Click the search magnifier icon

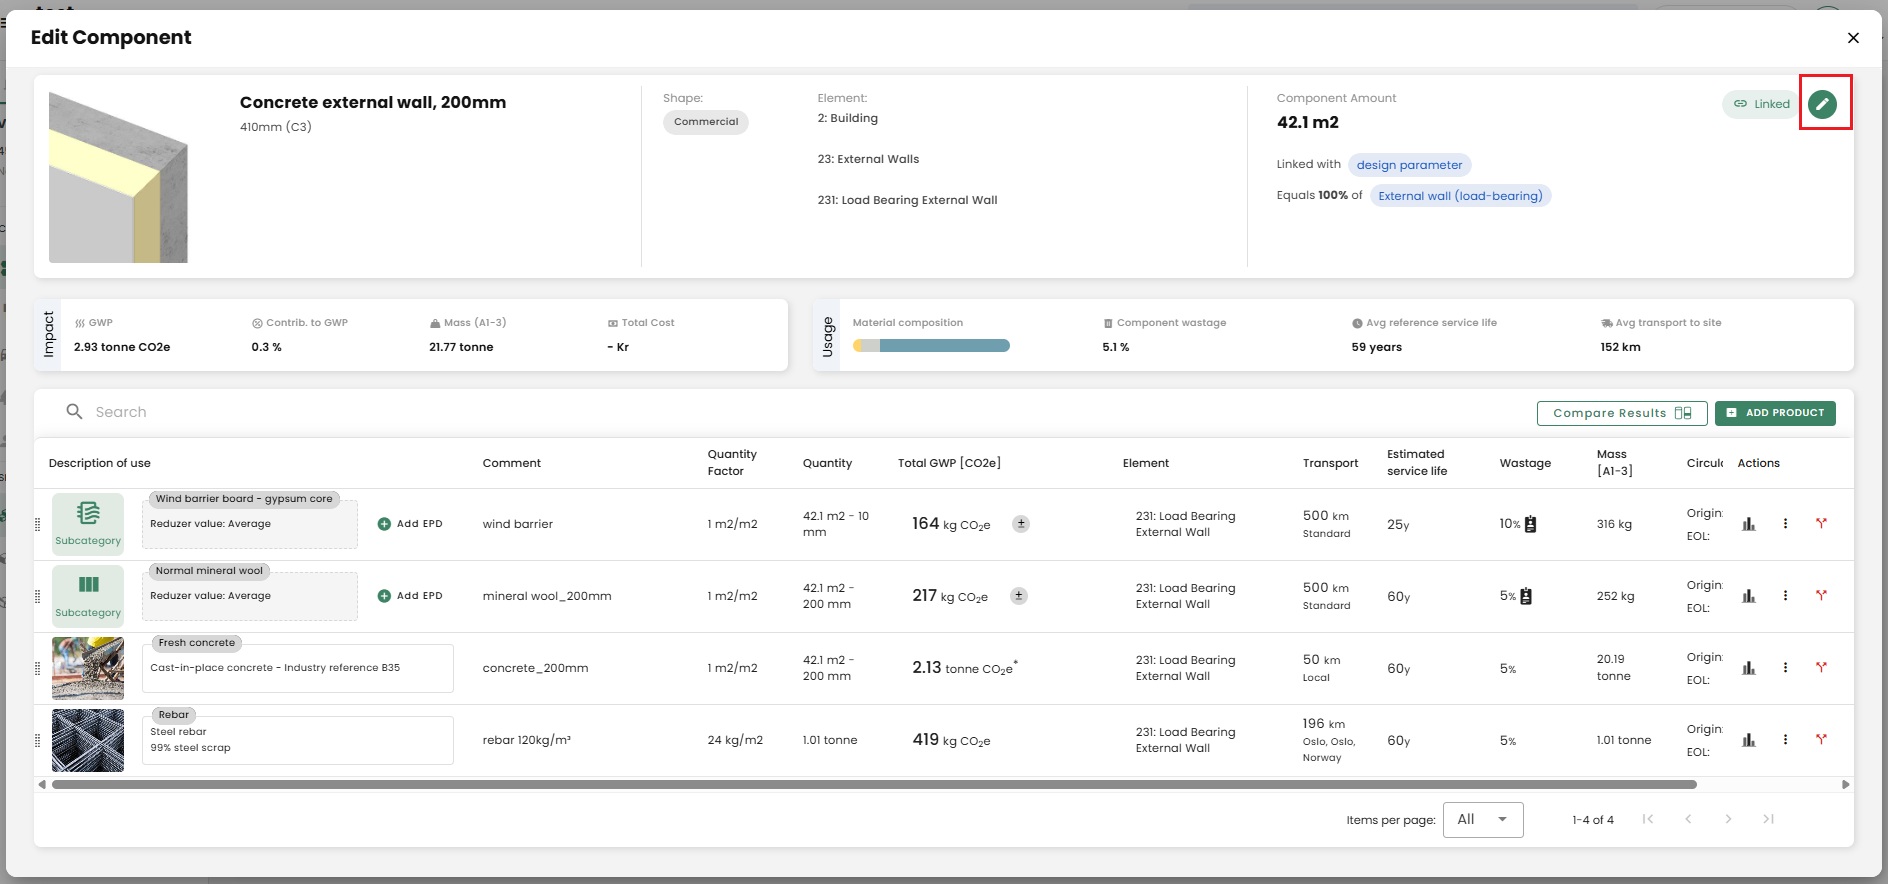pos(74,412)
